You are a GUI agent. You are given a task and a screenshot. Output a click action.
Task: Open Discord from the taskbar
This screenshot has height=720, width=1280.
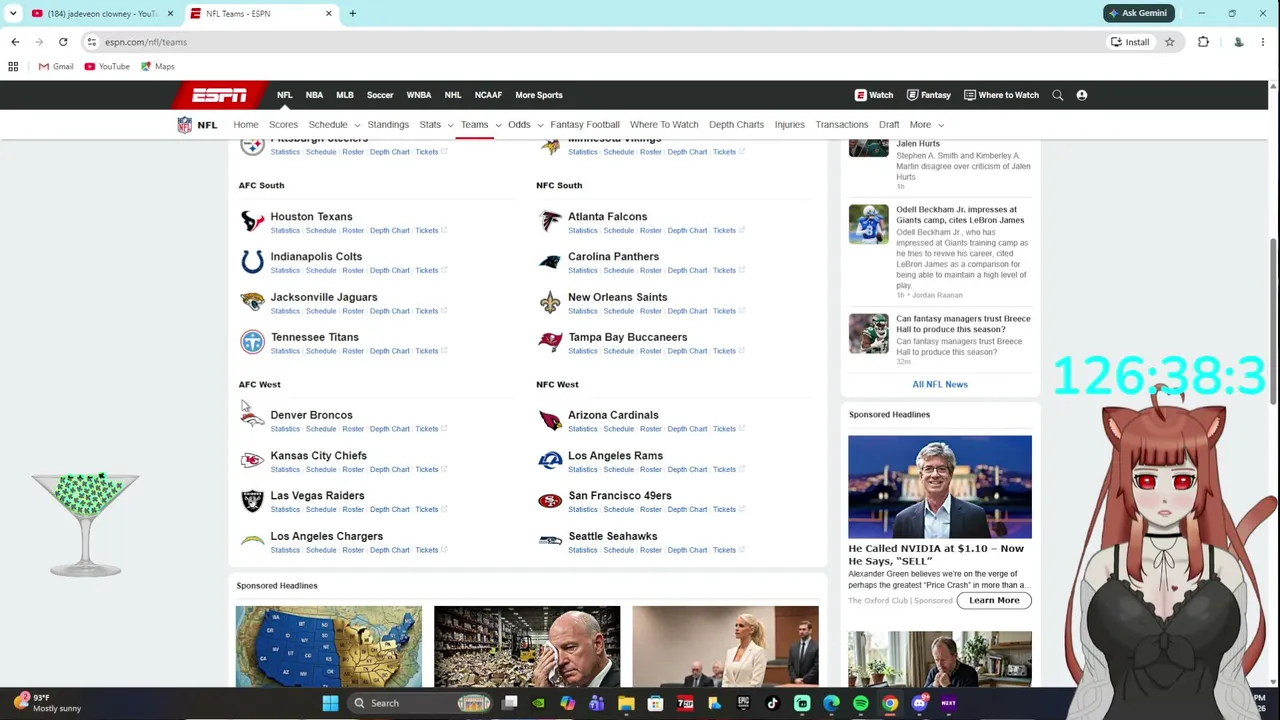coord(919,703)
